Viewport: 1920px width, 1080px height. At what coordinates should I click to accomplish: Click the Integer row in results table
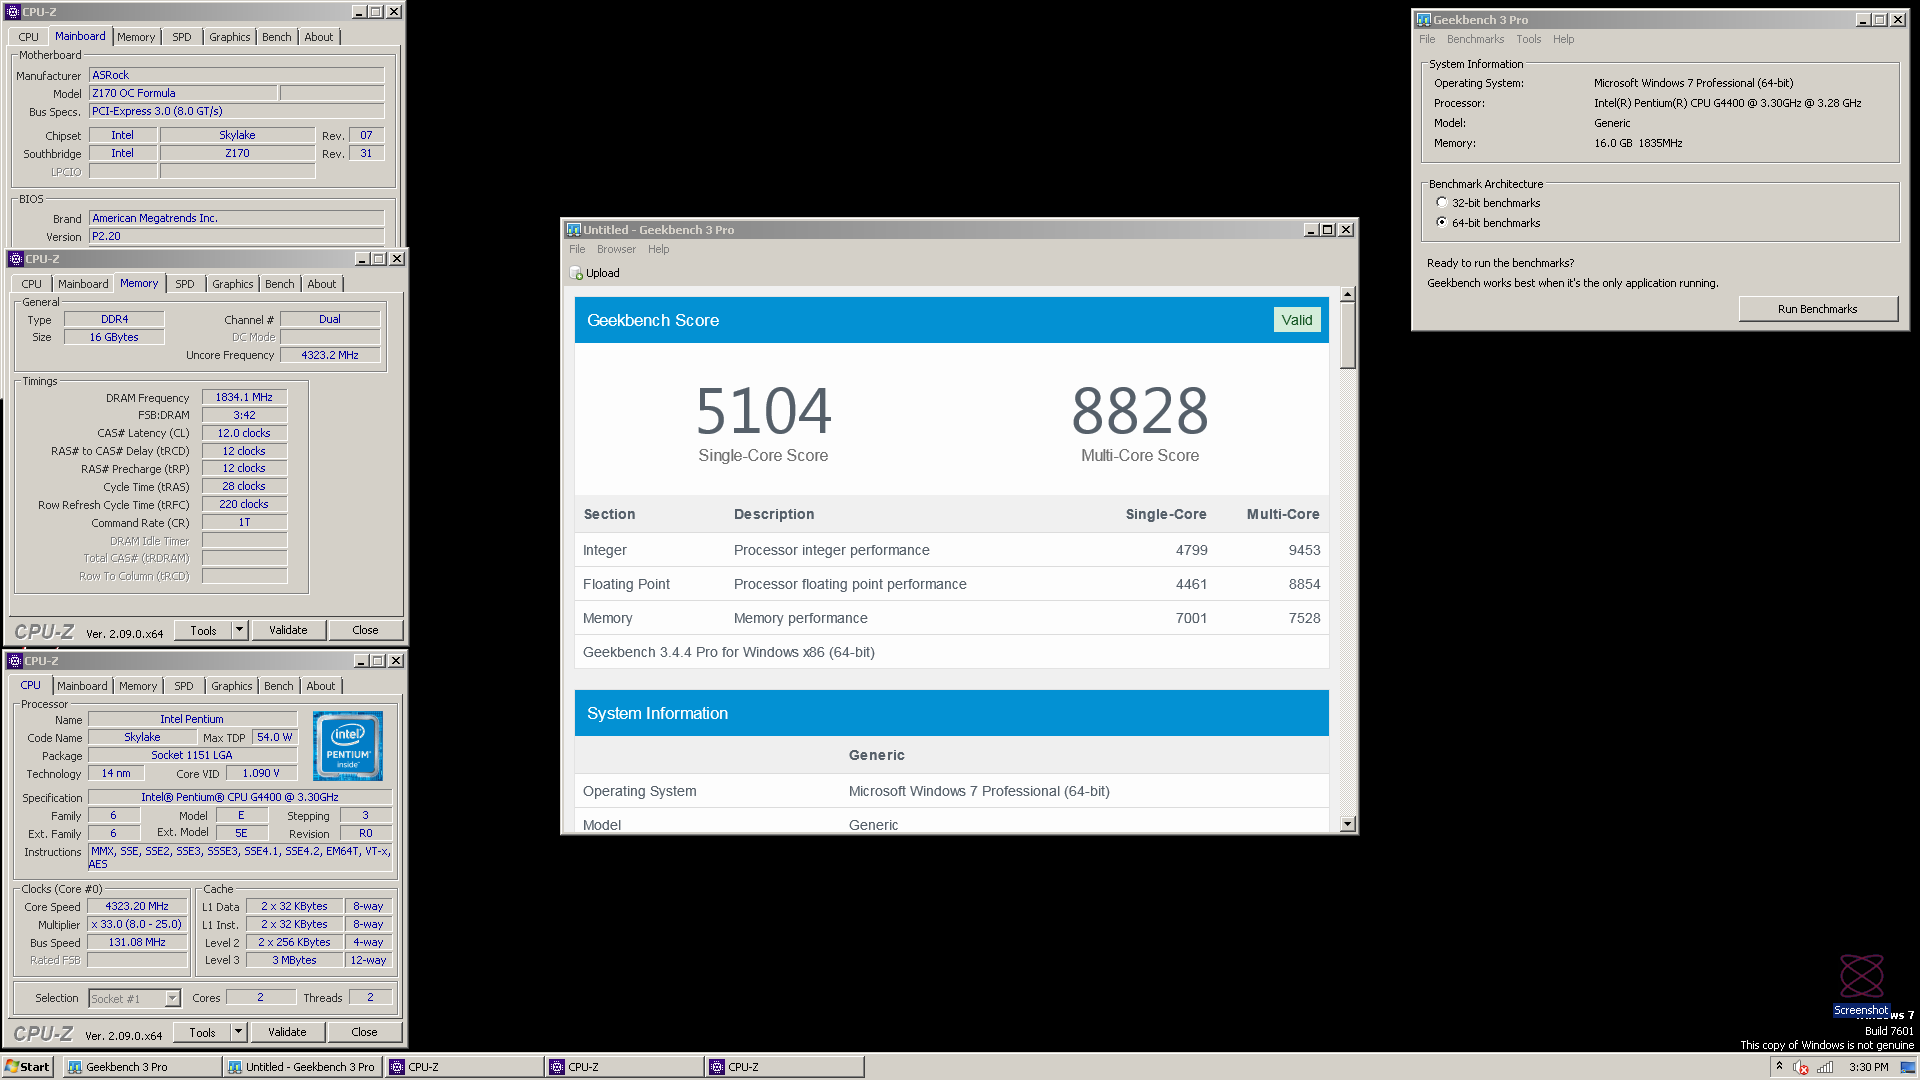[951, 550]
